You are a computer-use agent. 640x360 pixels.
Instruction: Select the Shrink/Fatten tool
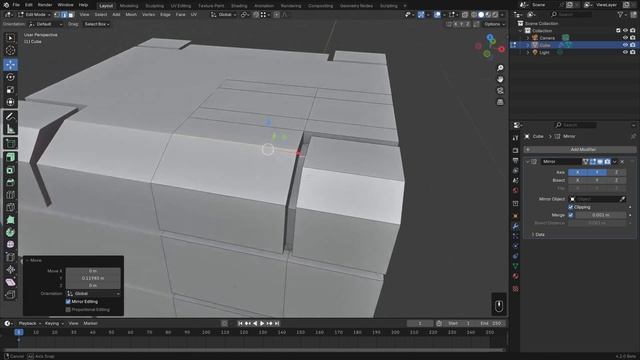click(x=10, y=269)
